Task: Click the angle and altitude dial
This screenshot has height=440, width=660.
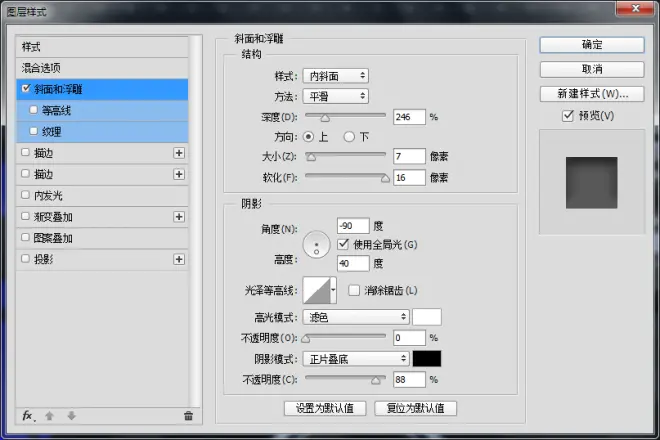Action: tap(316, 245)
